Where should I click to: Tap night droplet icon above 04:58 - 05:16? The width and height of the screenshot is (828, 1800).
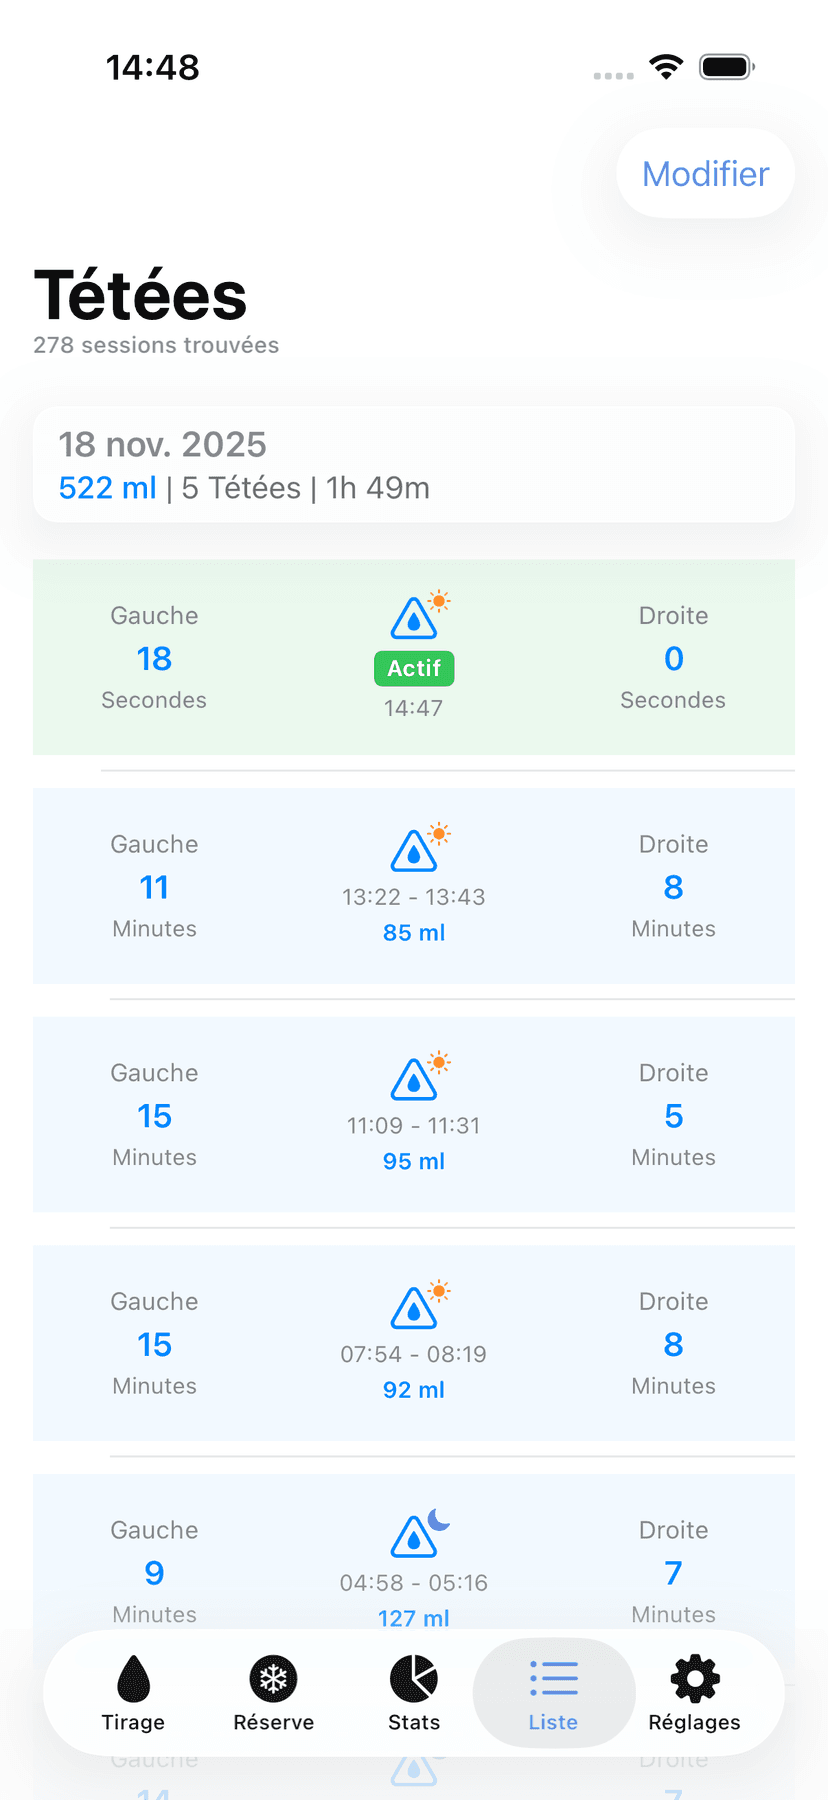(414, 1537)
